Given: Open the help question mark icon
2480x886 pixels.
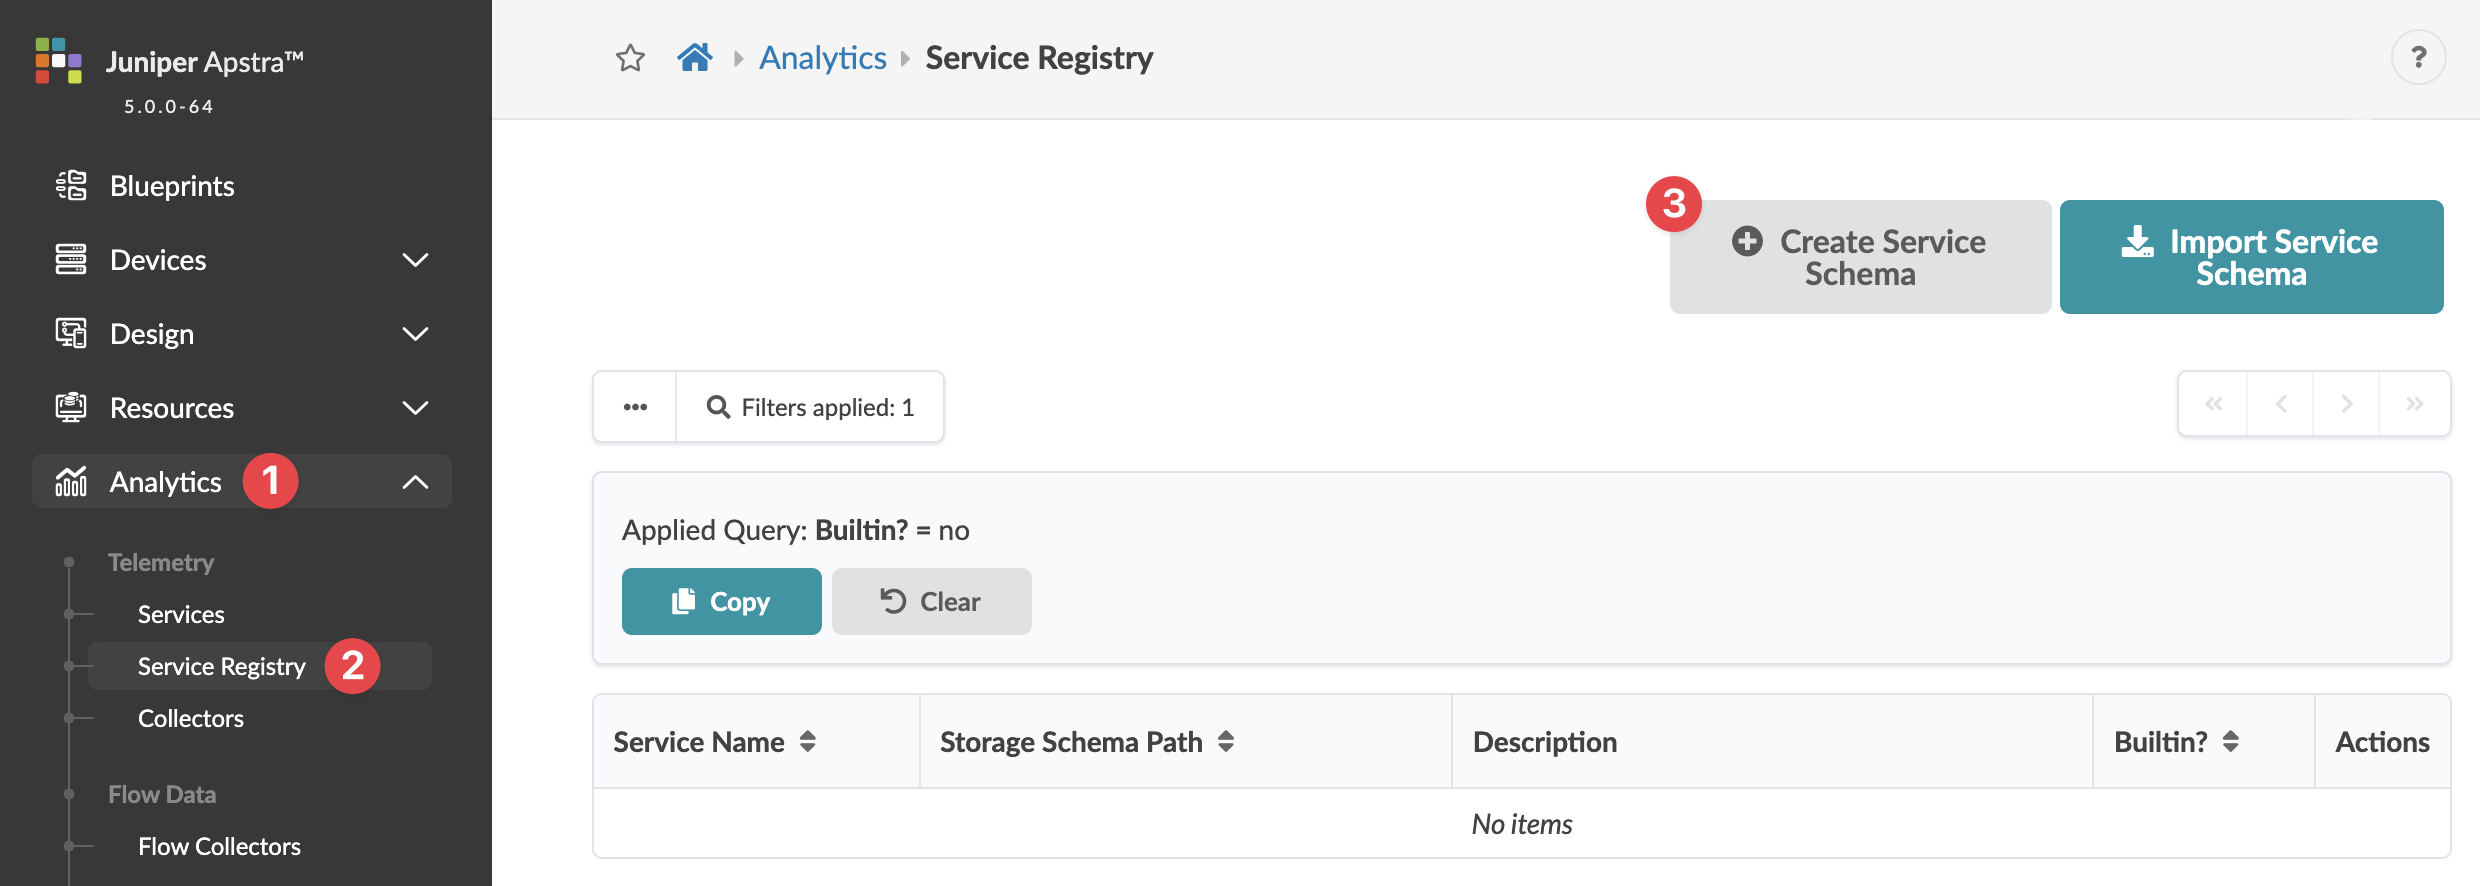Looking at the screenshot, I should [x=2418, y=57].
